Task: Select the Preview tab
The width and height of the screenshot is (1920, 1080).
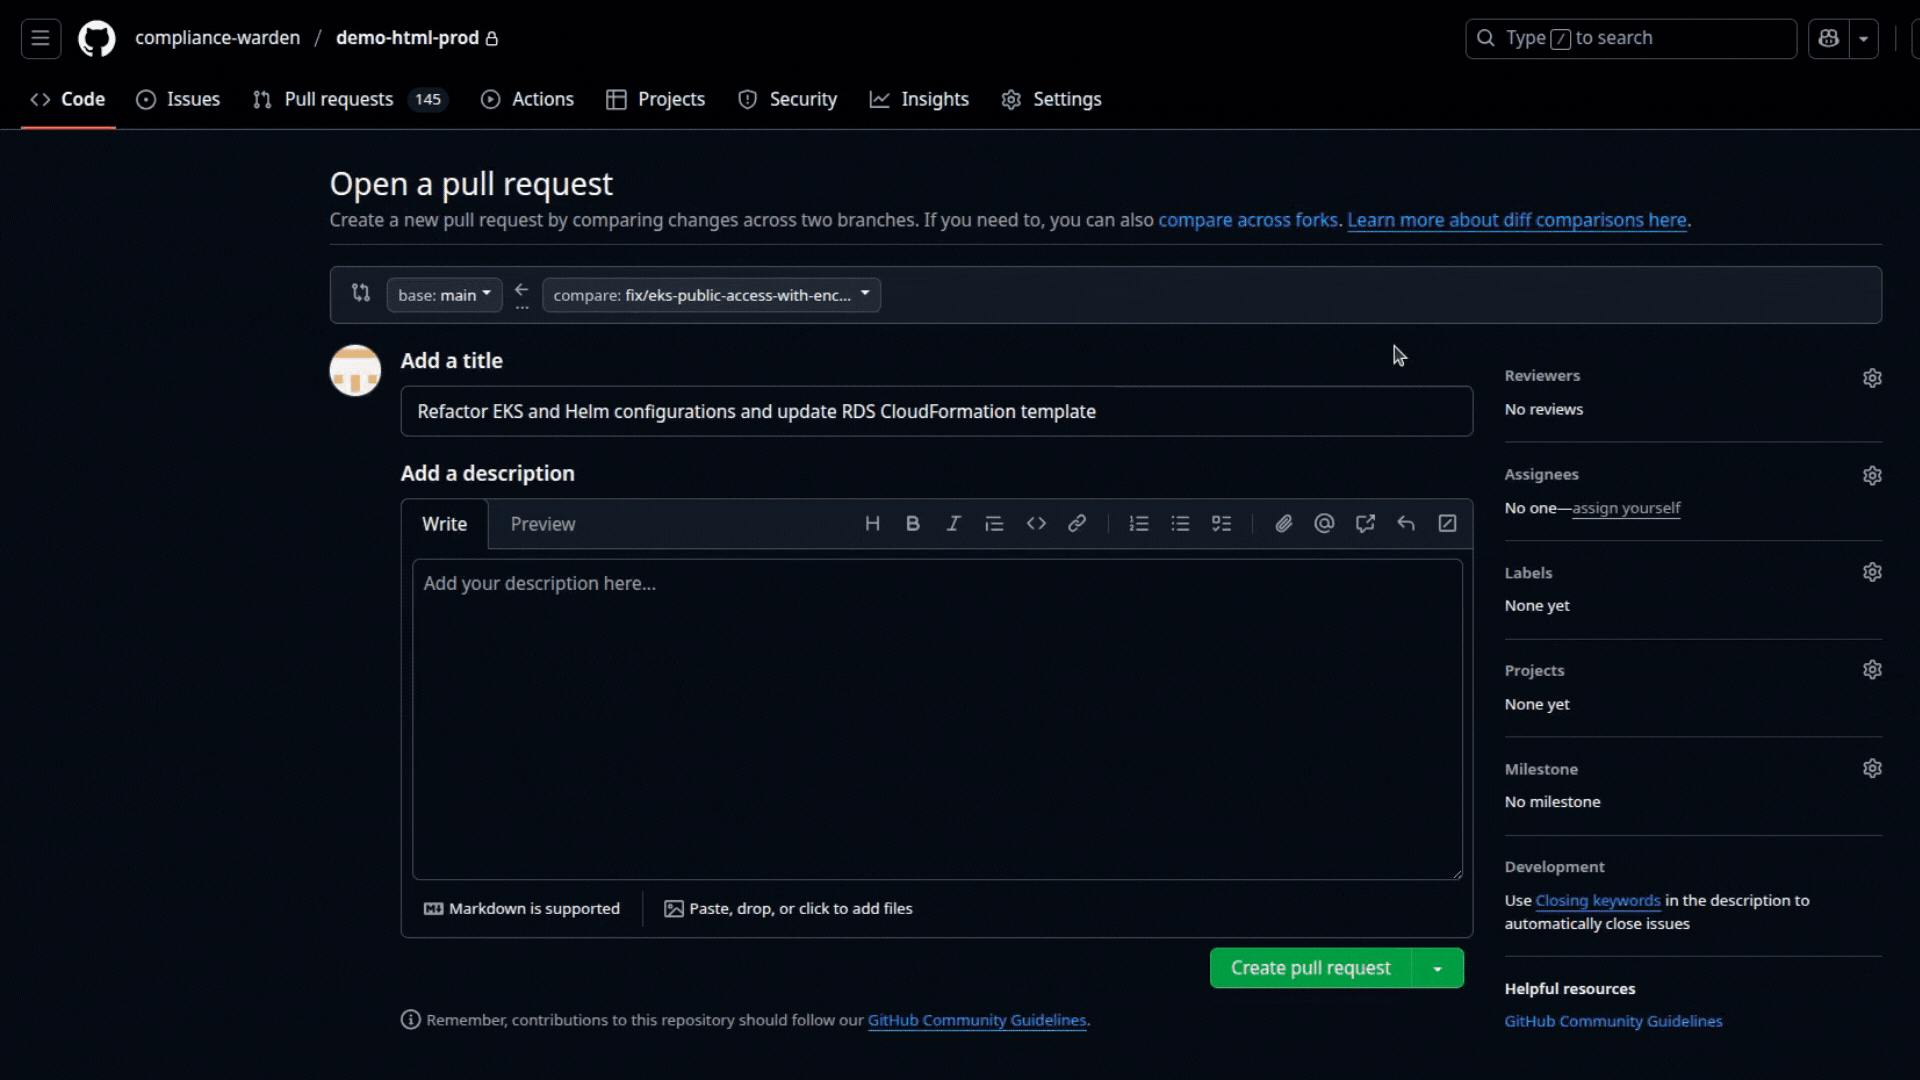Action: (x=542, y=524)
